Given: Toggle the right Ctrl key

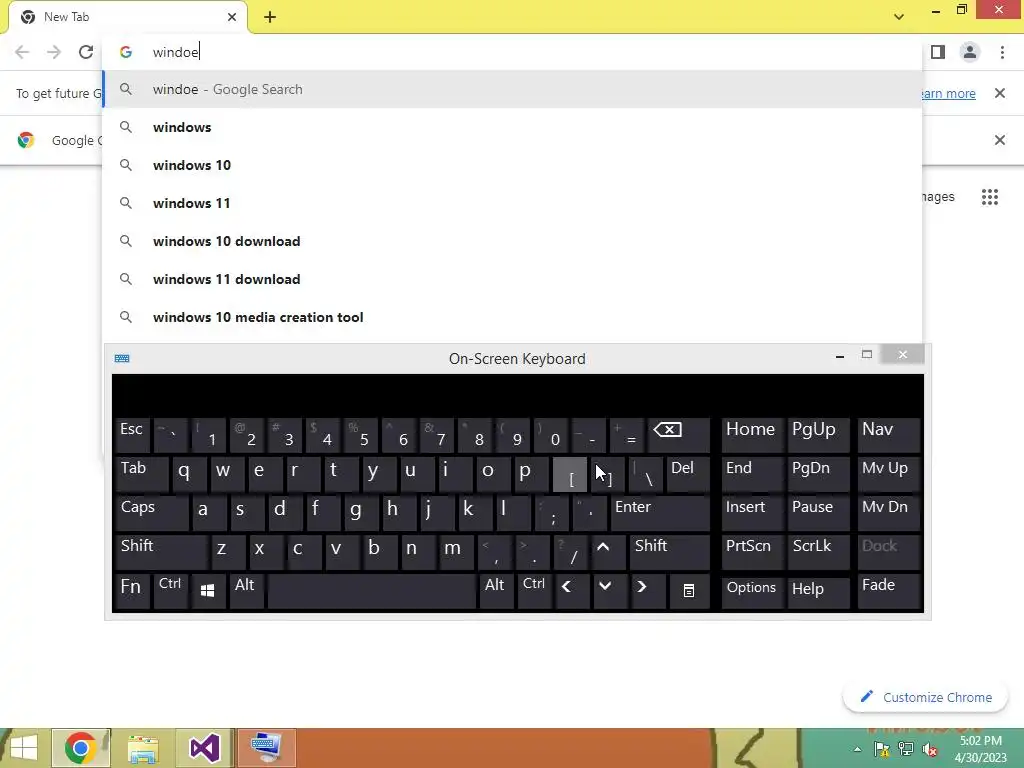Looking at the screenshot, I should (x=534, y=591).
